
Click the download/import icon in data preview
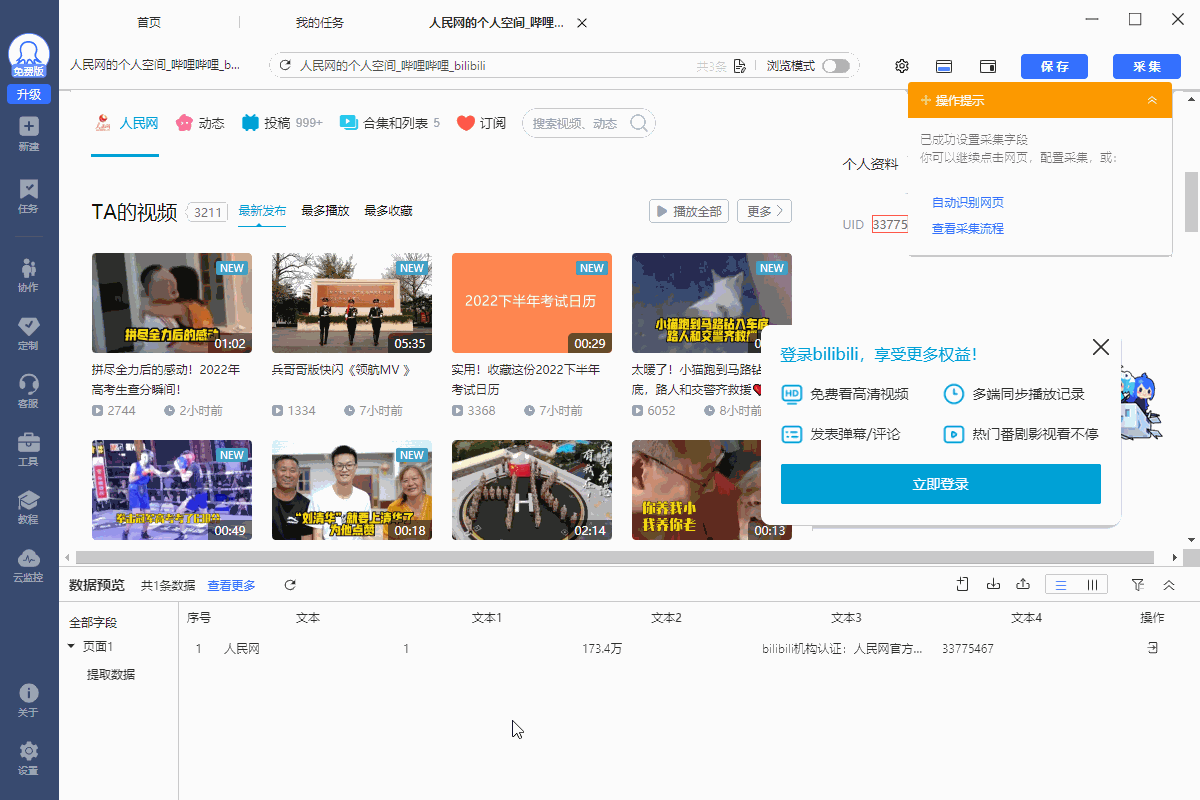[x=993, y=584]
